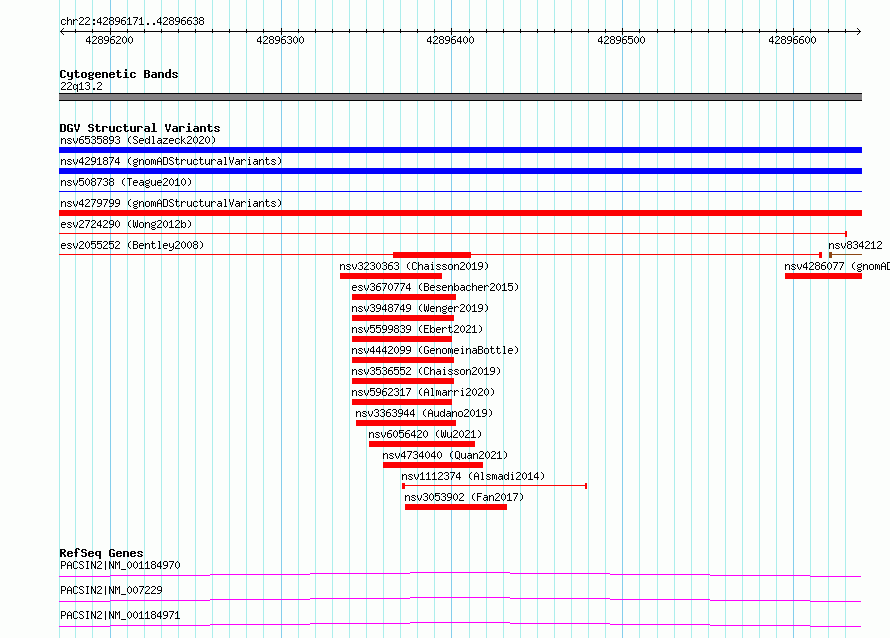The width and height of the screenshot is (890, 638).
Task: Open nsv3536552 (Chaisson2019) variant
Action: click(426, 371)
